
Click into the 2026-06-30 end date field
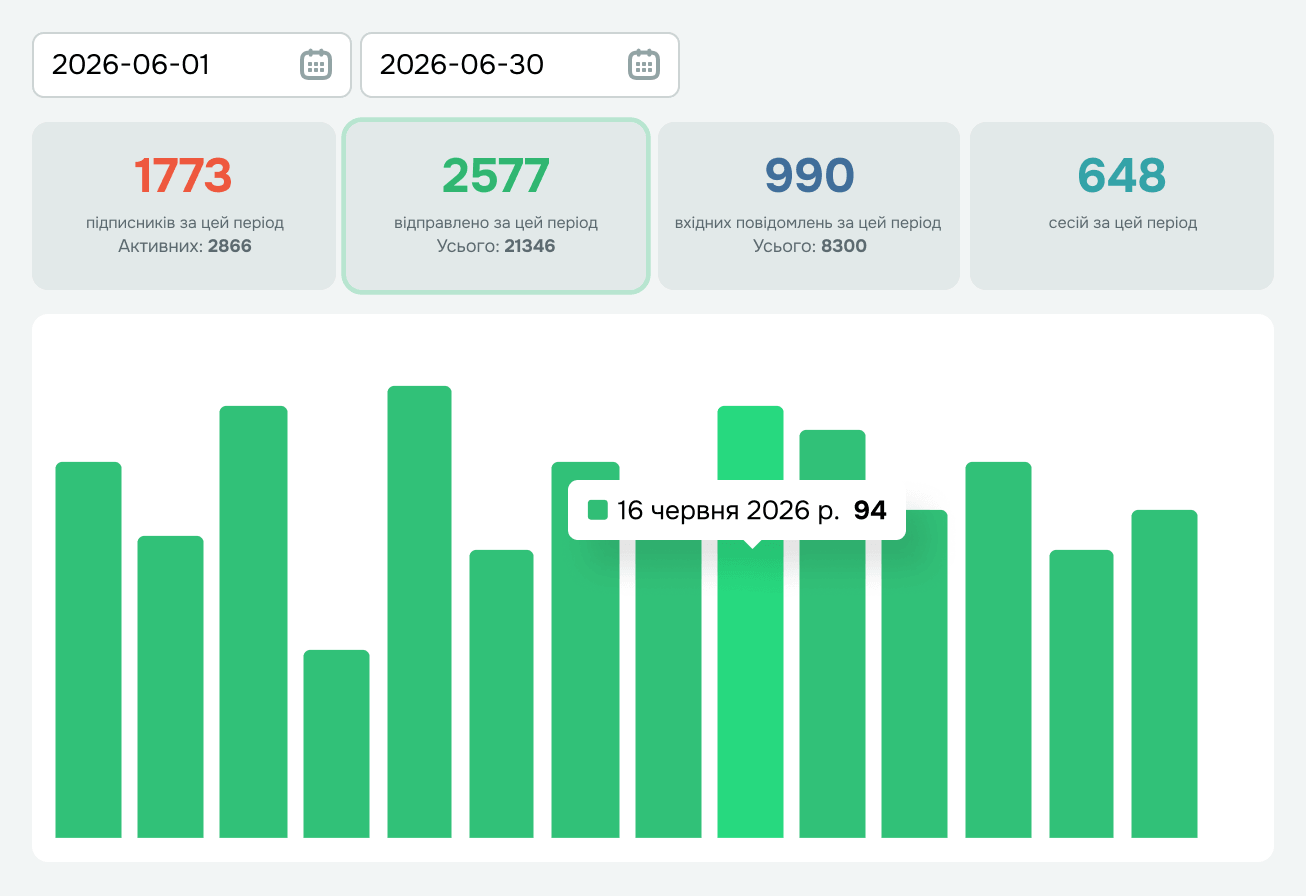pos(520,65)
